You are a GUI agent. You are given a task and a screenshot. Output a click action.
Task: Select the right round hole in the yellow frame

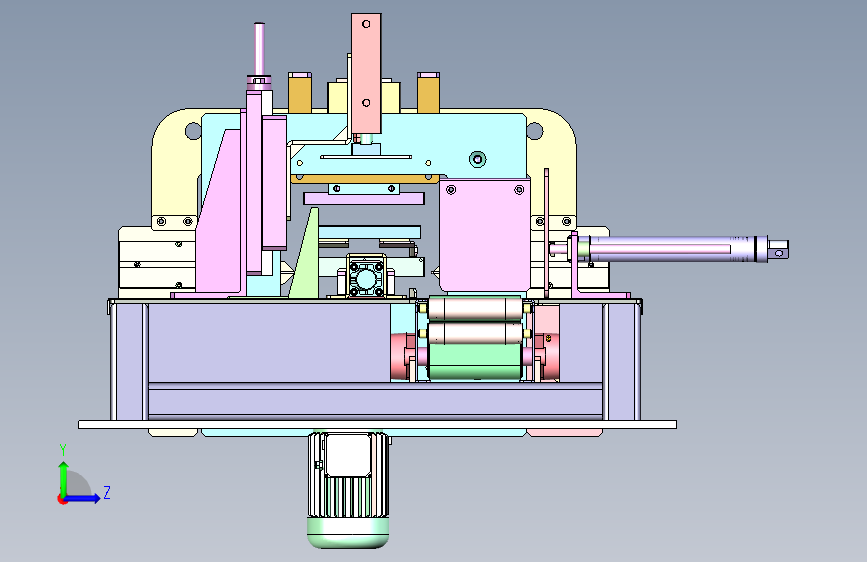click(x=535, y=131)
